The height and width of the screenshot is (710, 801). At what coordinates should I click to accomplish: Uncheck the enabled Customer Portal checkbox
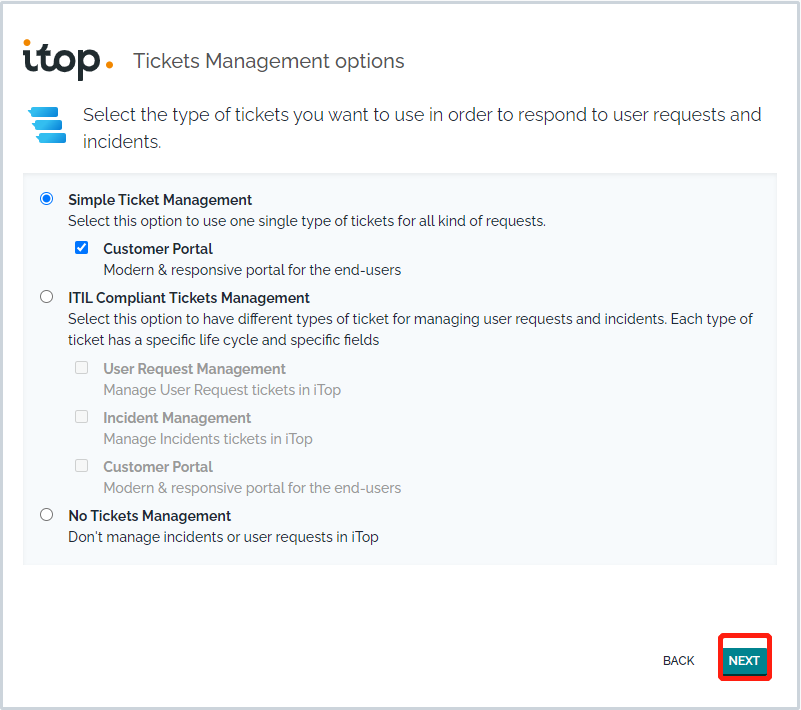click(81, 248)
